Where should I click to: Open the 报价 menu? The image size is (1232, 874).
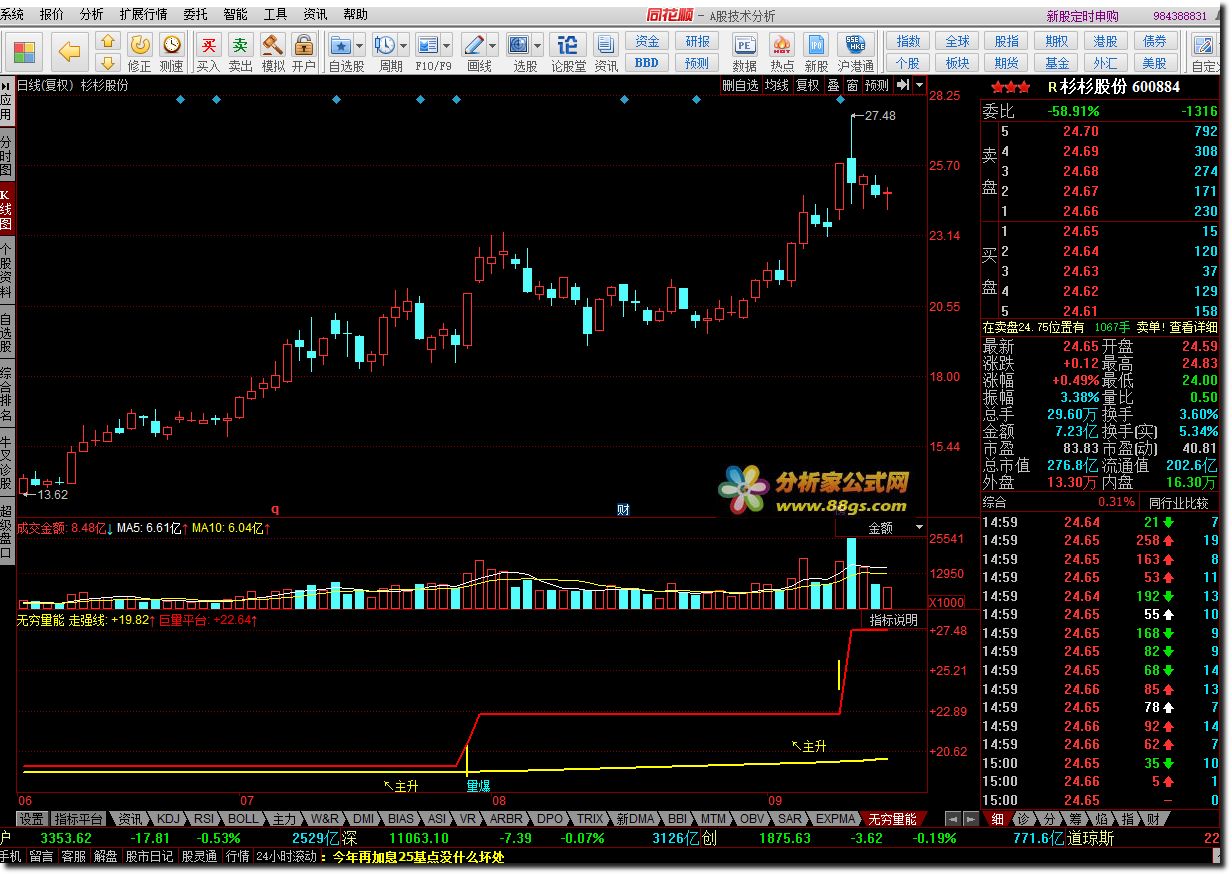[51, 15]
